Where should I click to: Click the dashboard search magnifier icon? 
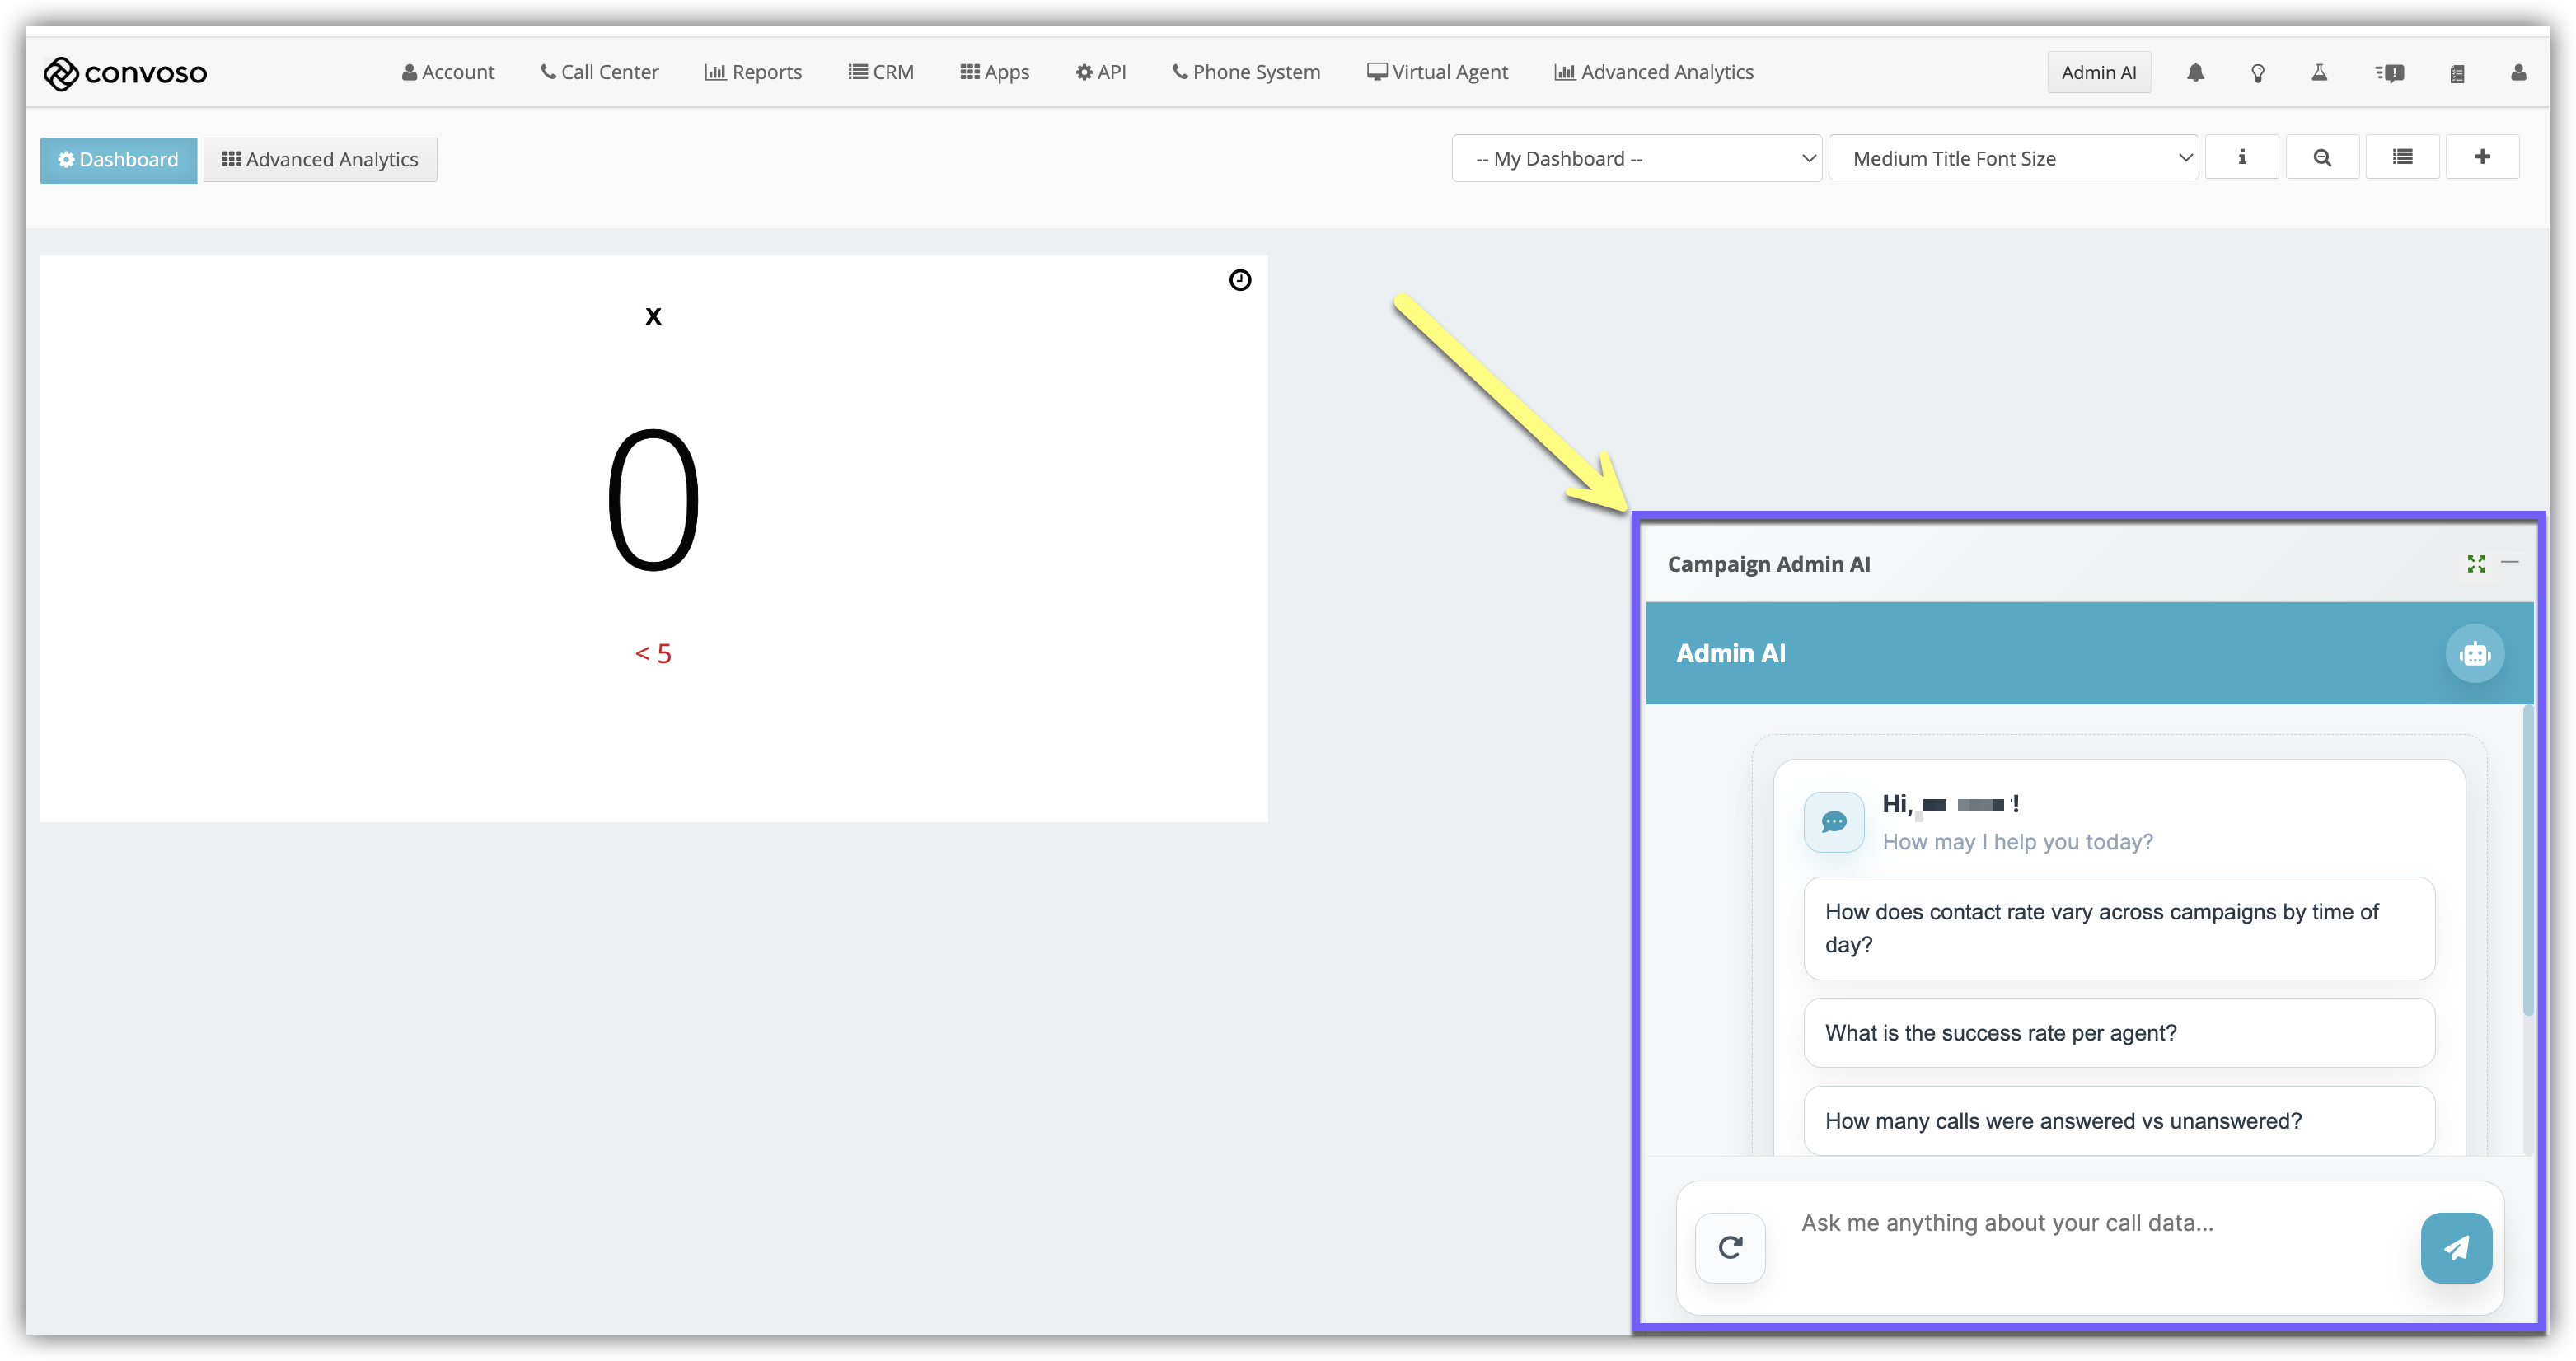2322,158
